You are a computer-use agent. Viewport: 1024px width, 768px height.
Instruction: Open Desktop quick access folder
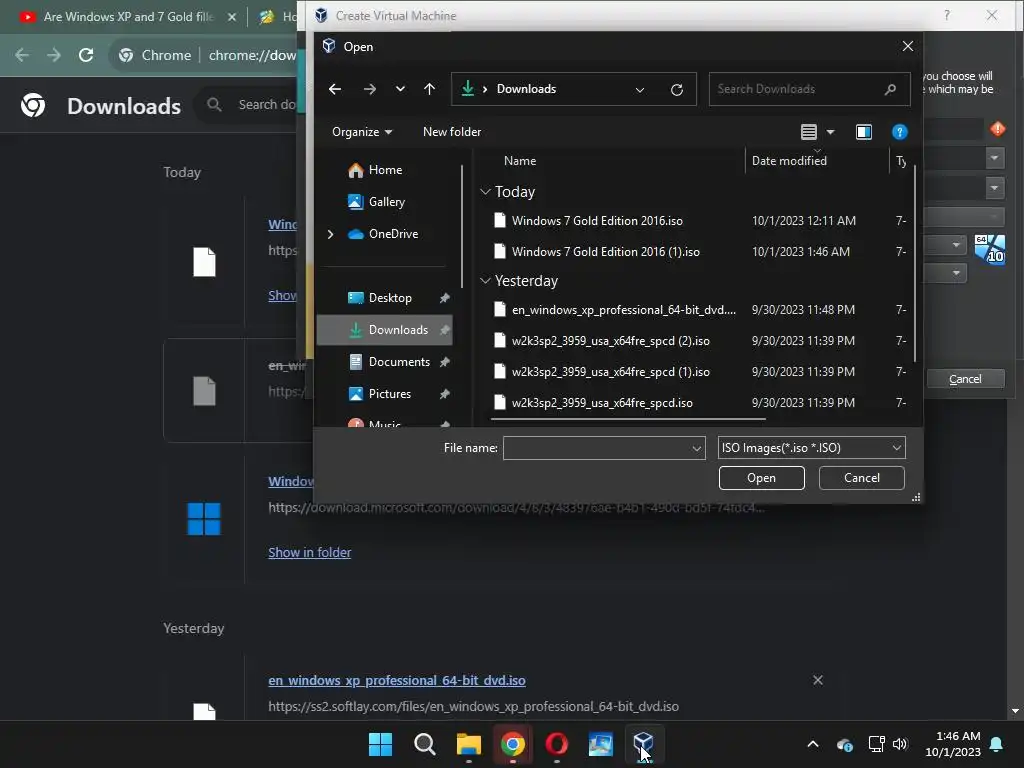coord(390,298)
